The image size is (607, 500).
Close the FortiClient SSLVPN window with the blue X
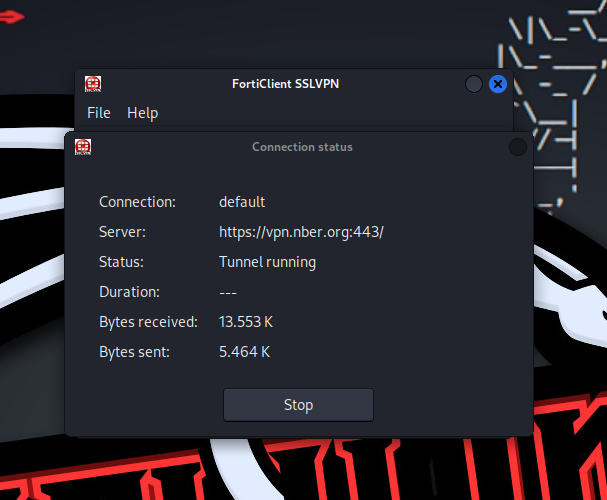click(x=498, y=85)
